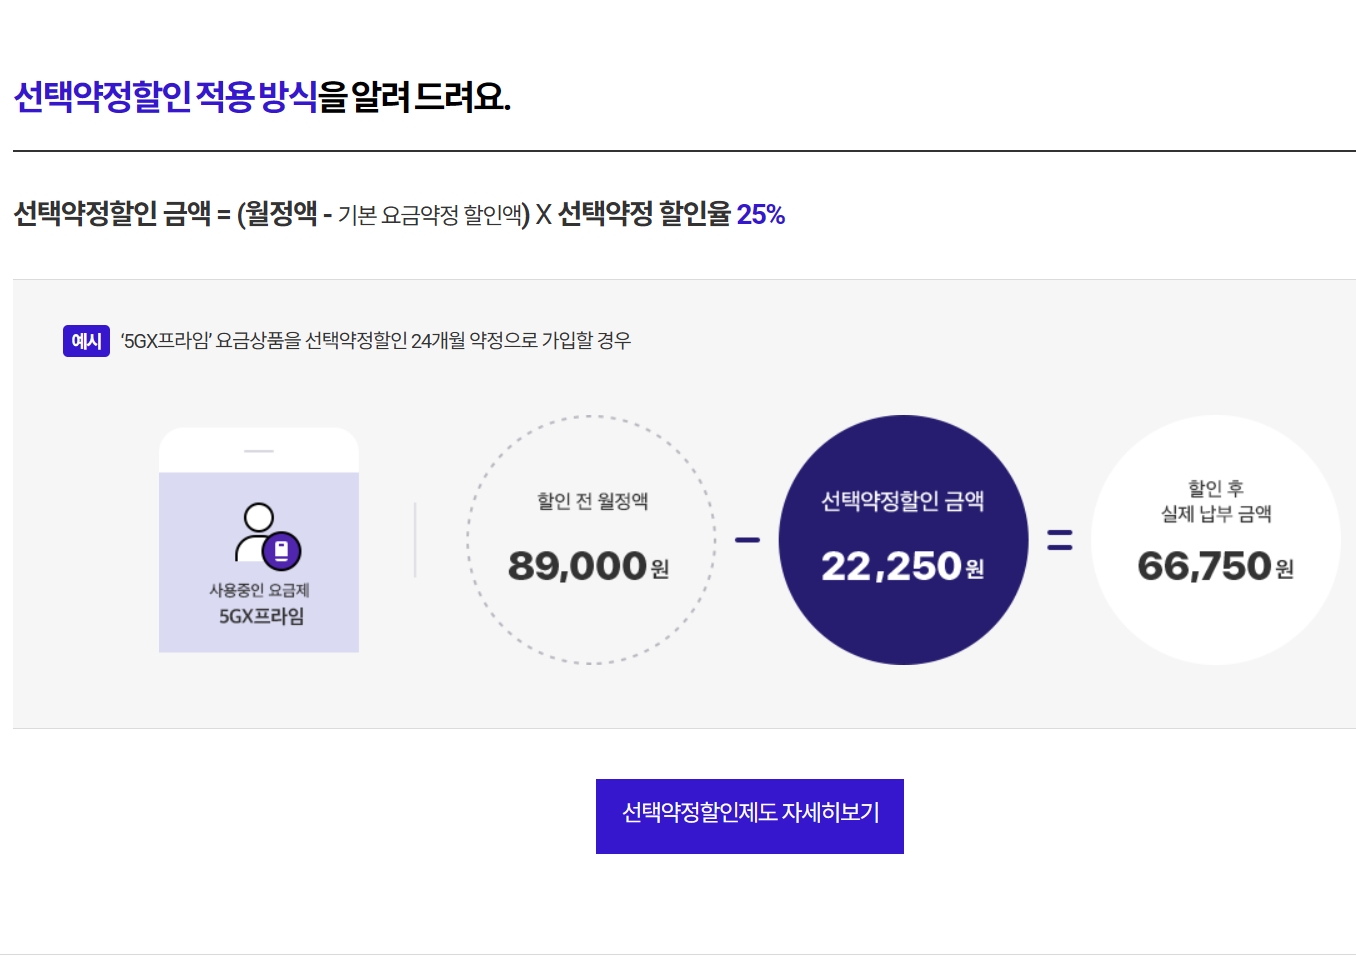Click the 기본 요금약정 할인액 formula term
Image resolution: width=1356 pixels, height=968 pixels.
pyautogui.click(x=430, y=215)
